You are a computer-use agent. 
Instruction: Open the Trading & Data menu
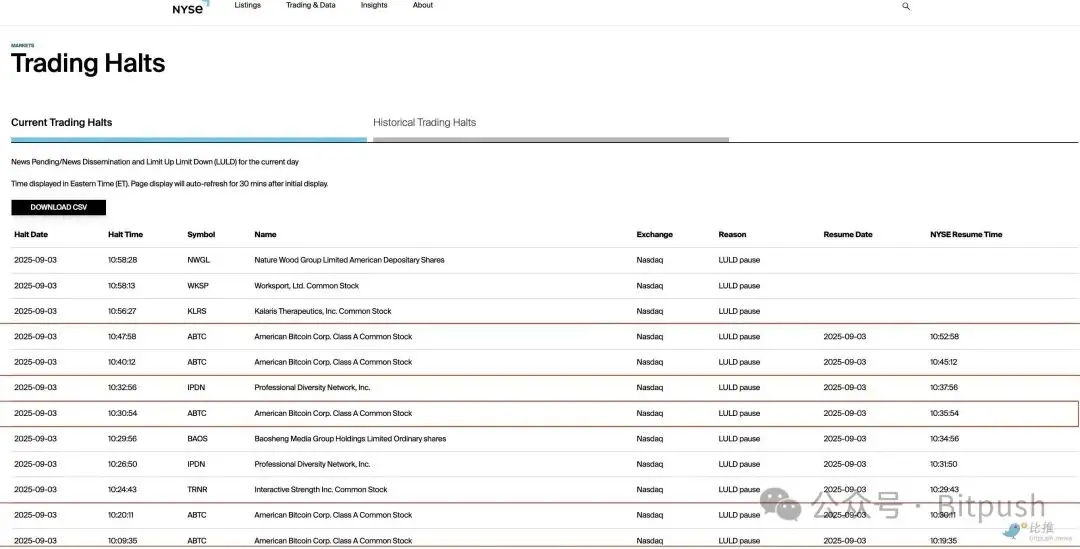(x=310, y=5)
